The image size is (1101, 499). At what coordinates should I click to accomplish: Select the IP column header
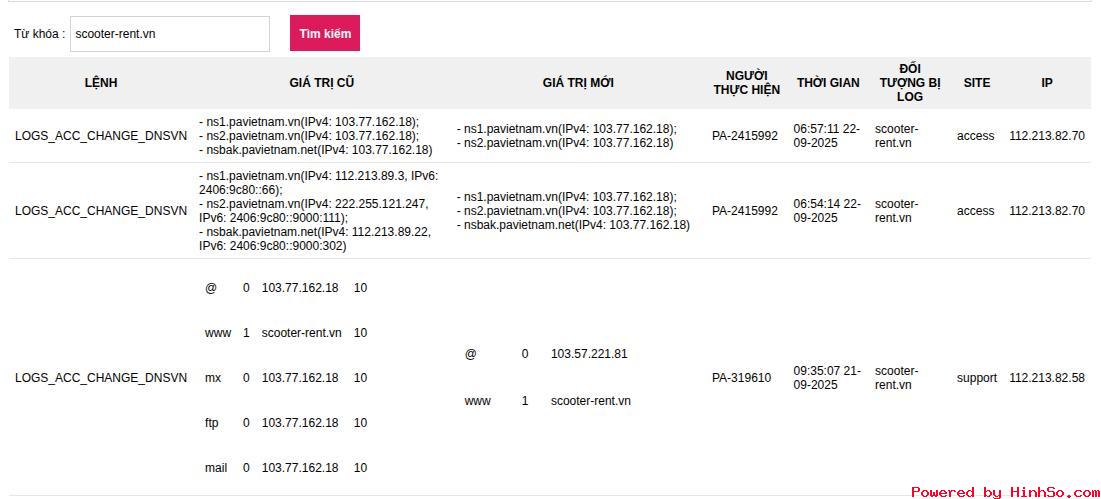[x=1047, y=83]
